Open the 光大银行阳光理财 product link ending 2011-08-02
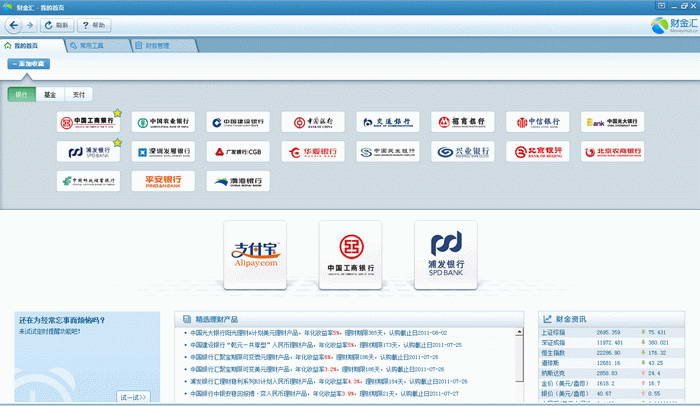 tap(318, 333)
